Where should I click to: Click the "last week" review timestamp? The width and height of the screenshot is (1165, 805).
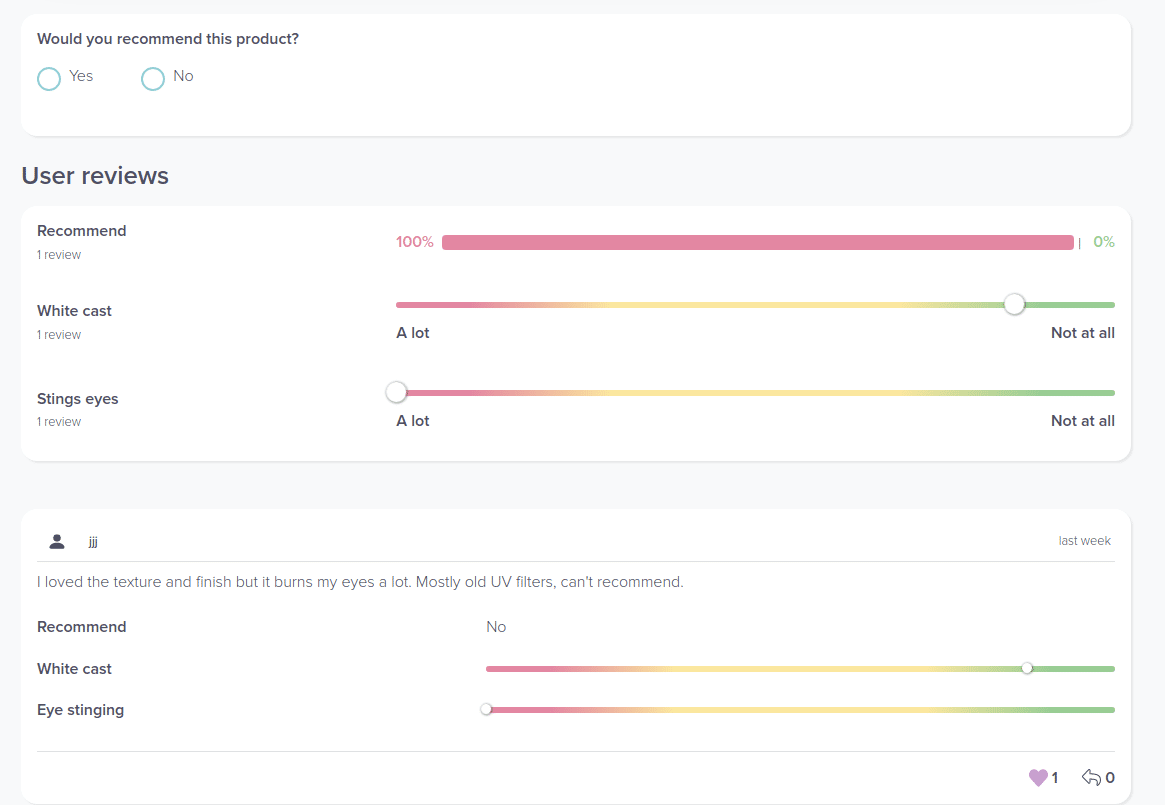tap(1084, 541)
